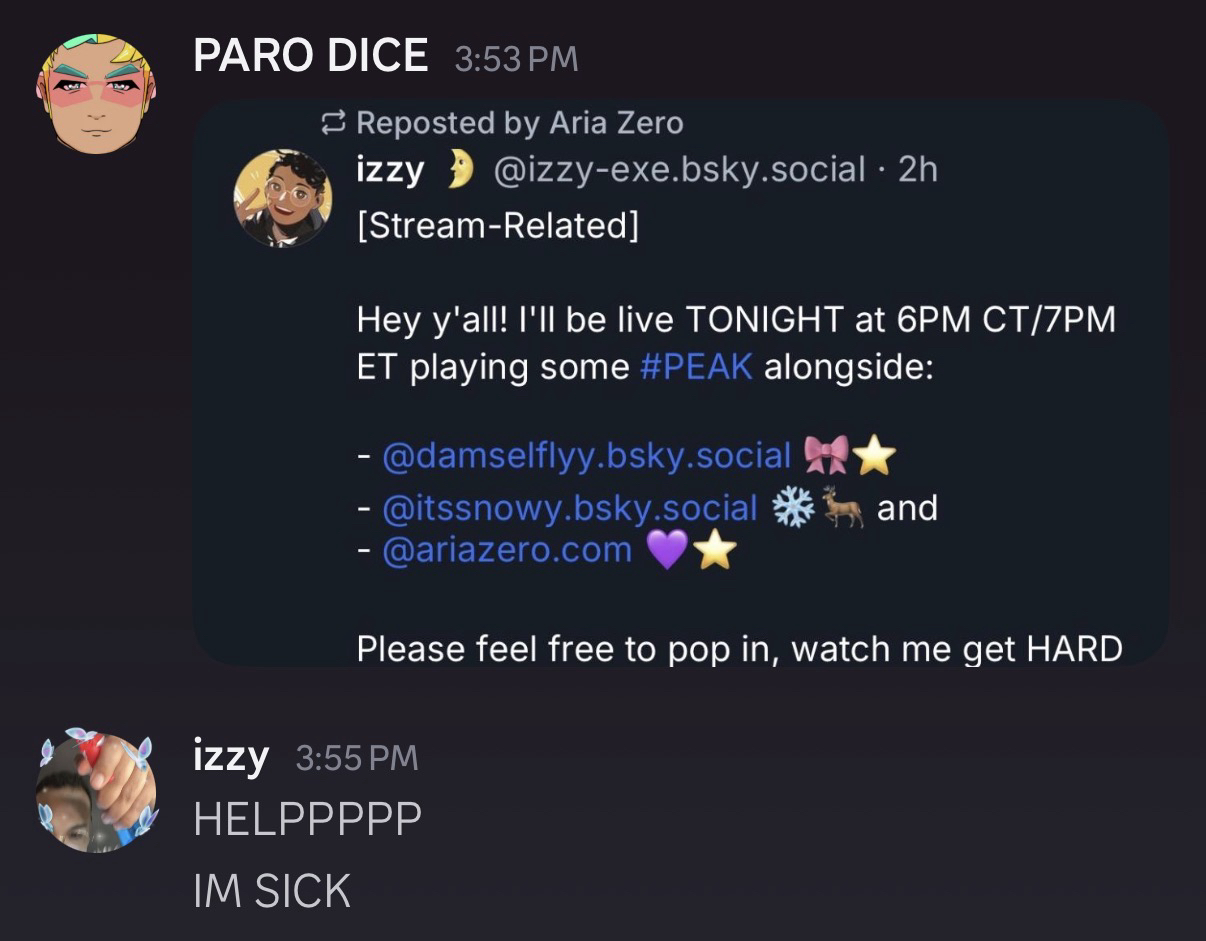Open PARO DICE's avatar
The image size is (1206, 941).
pyautogui.click(x=96, y=93)
